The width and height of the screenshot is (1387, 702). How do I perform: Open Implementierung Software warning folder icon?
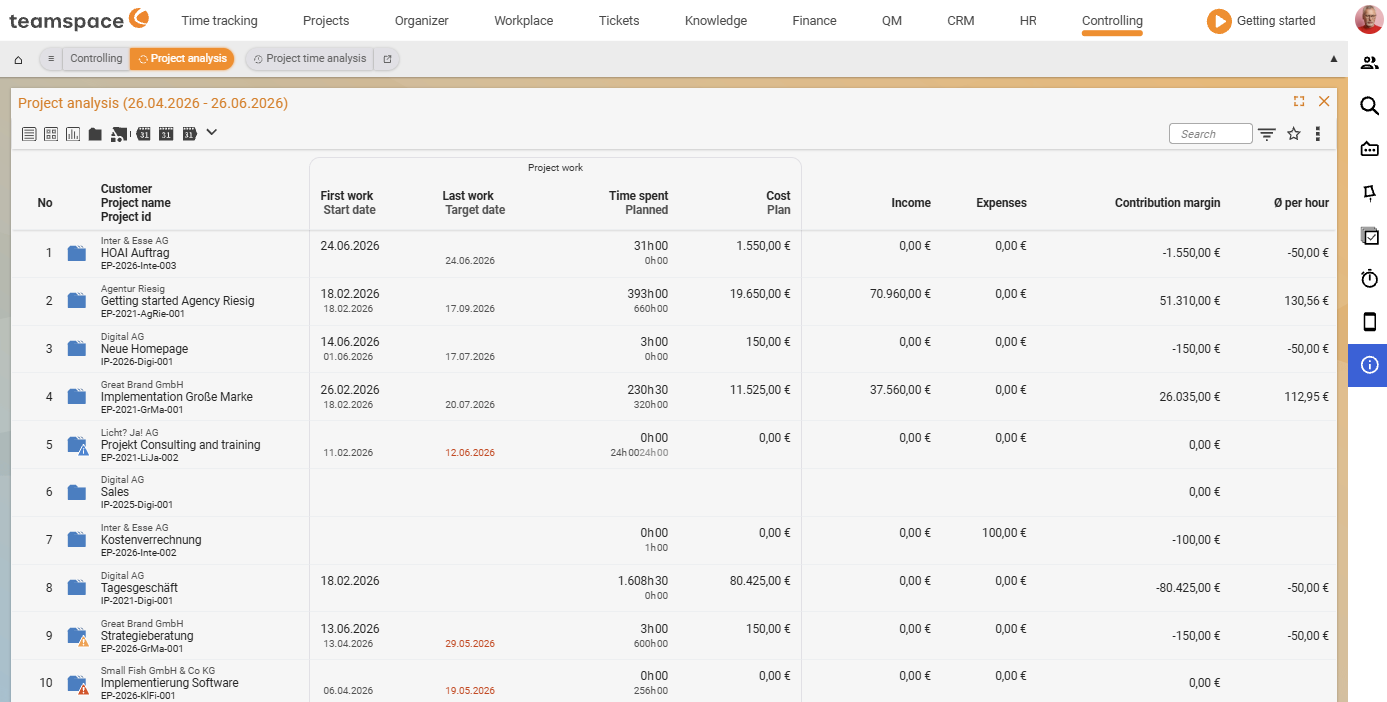coord(78,684)
